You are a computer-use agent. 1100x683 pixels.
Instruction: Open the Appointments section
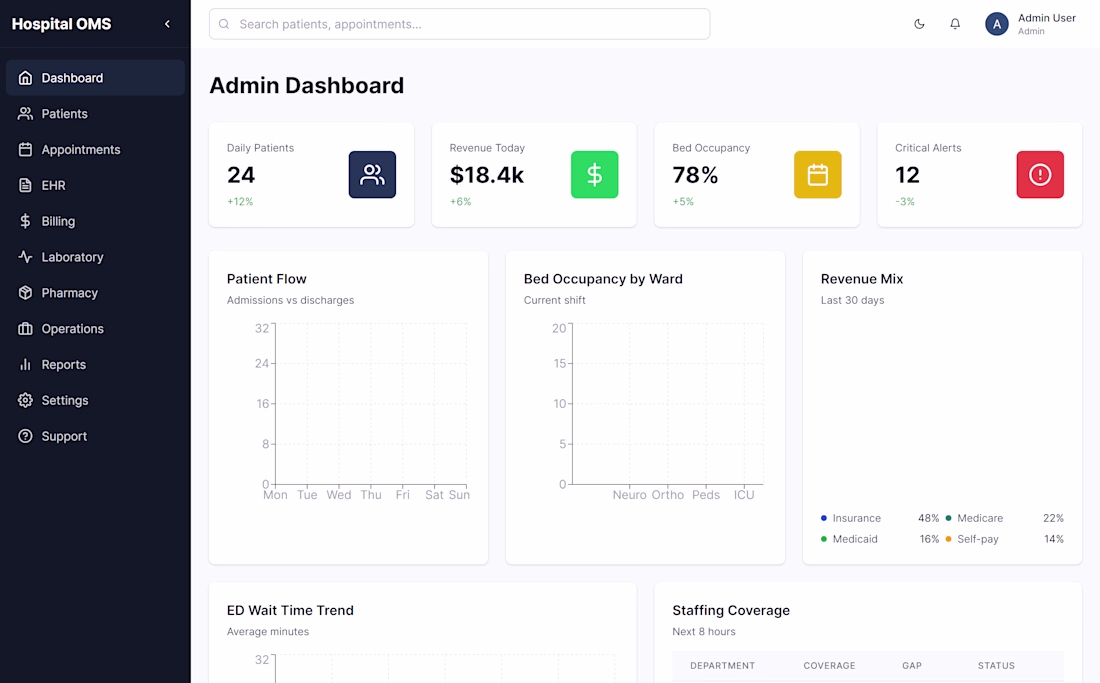coord(95,149)
